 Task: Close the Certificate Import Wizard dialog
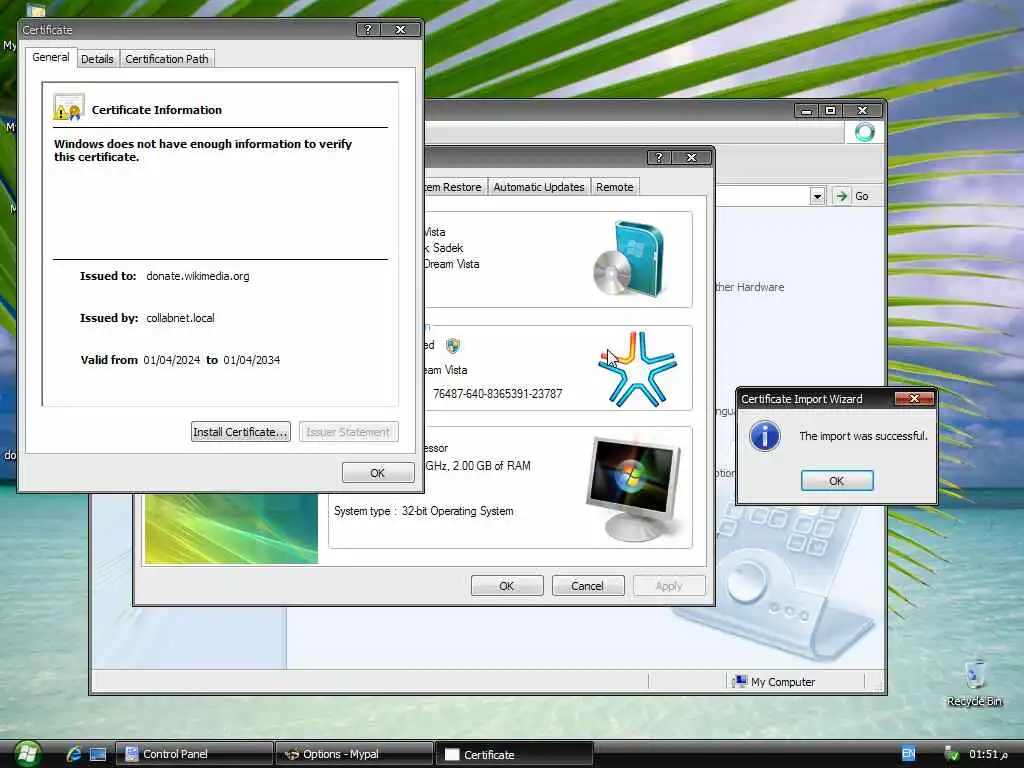[x=914, y=398]
